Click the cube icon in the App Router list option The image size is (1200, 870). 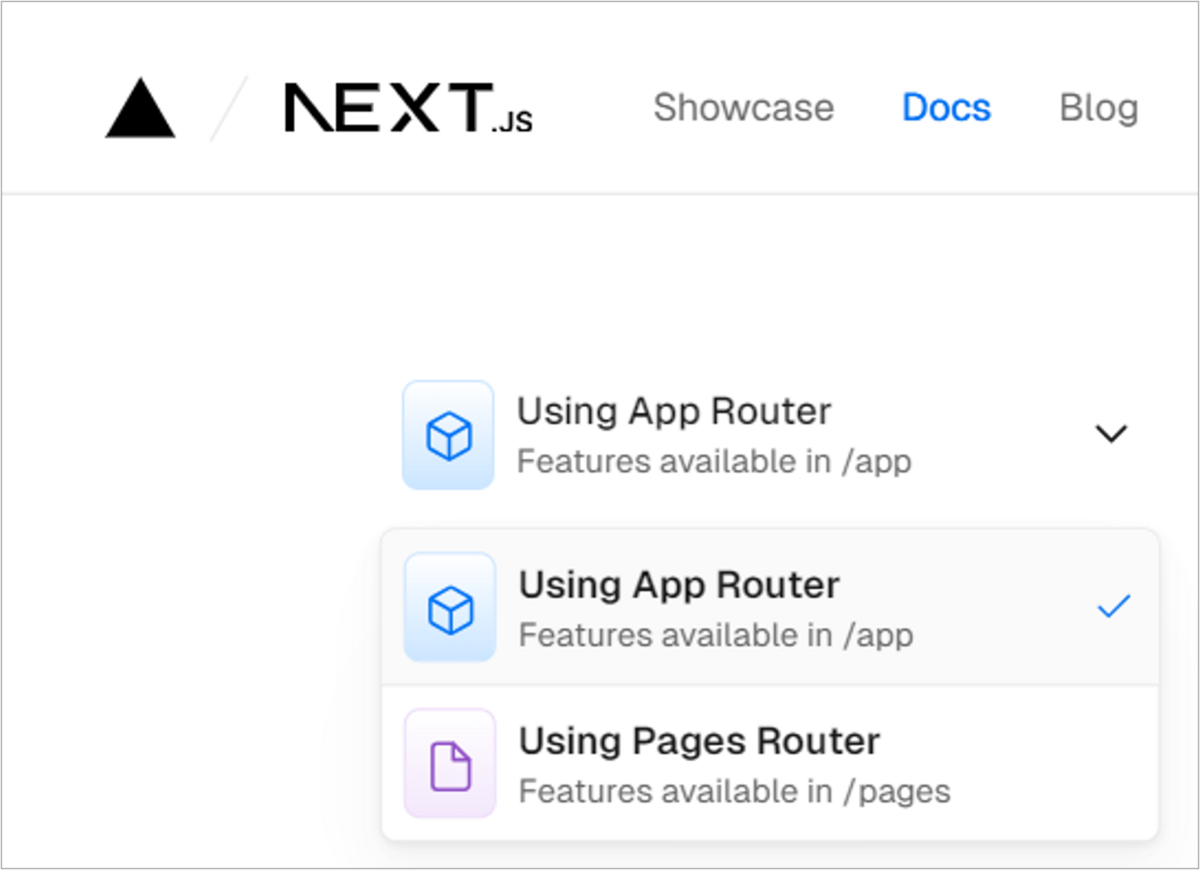450,608
